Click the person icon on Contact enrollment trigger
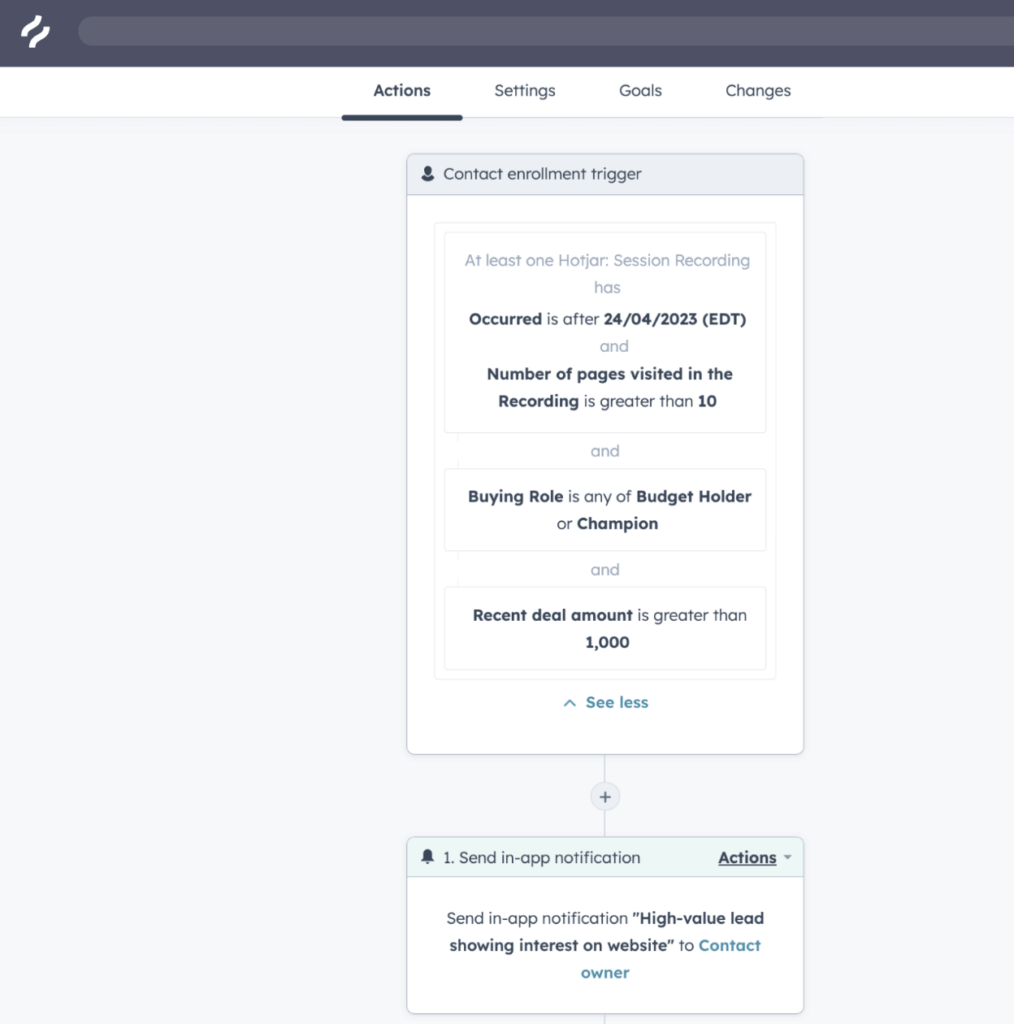Screen dimensions: 1014x1024 (428, 173)
